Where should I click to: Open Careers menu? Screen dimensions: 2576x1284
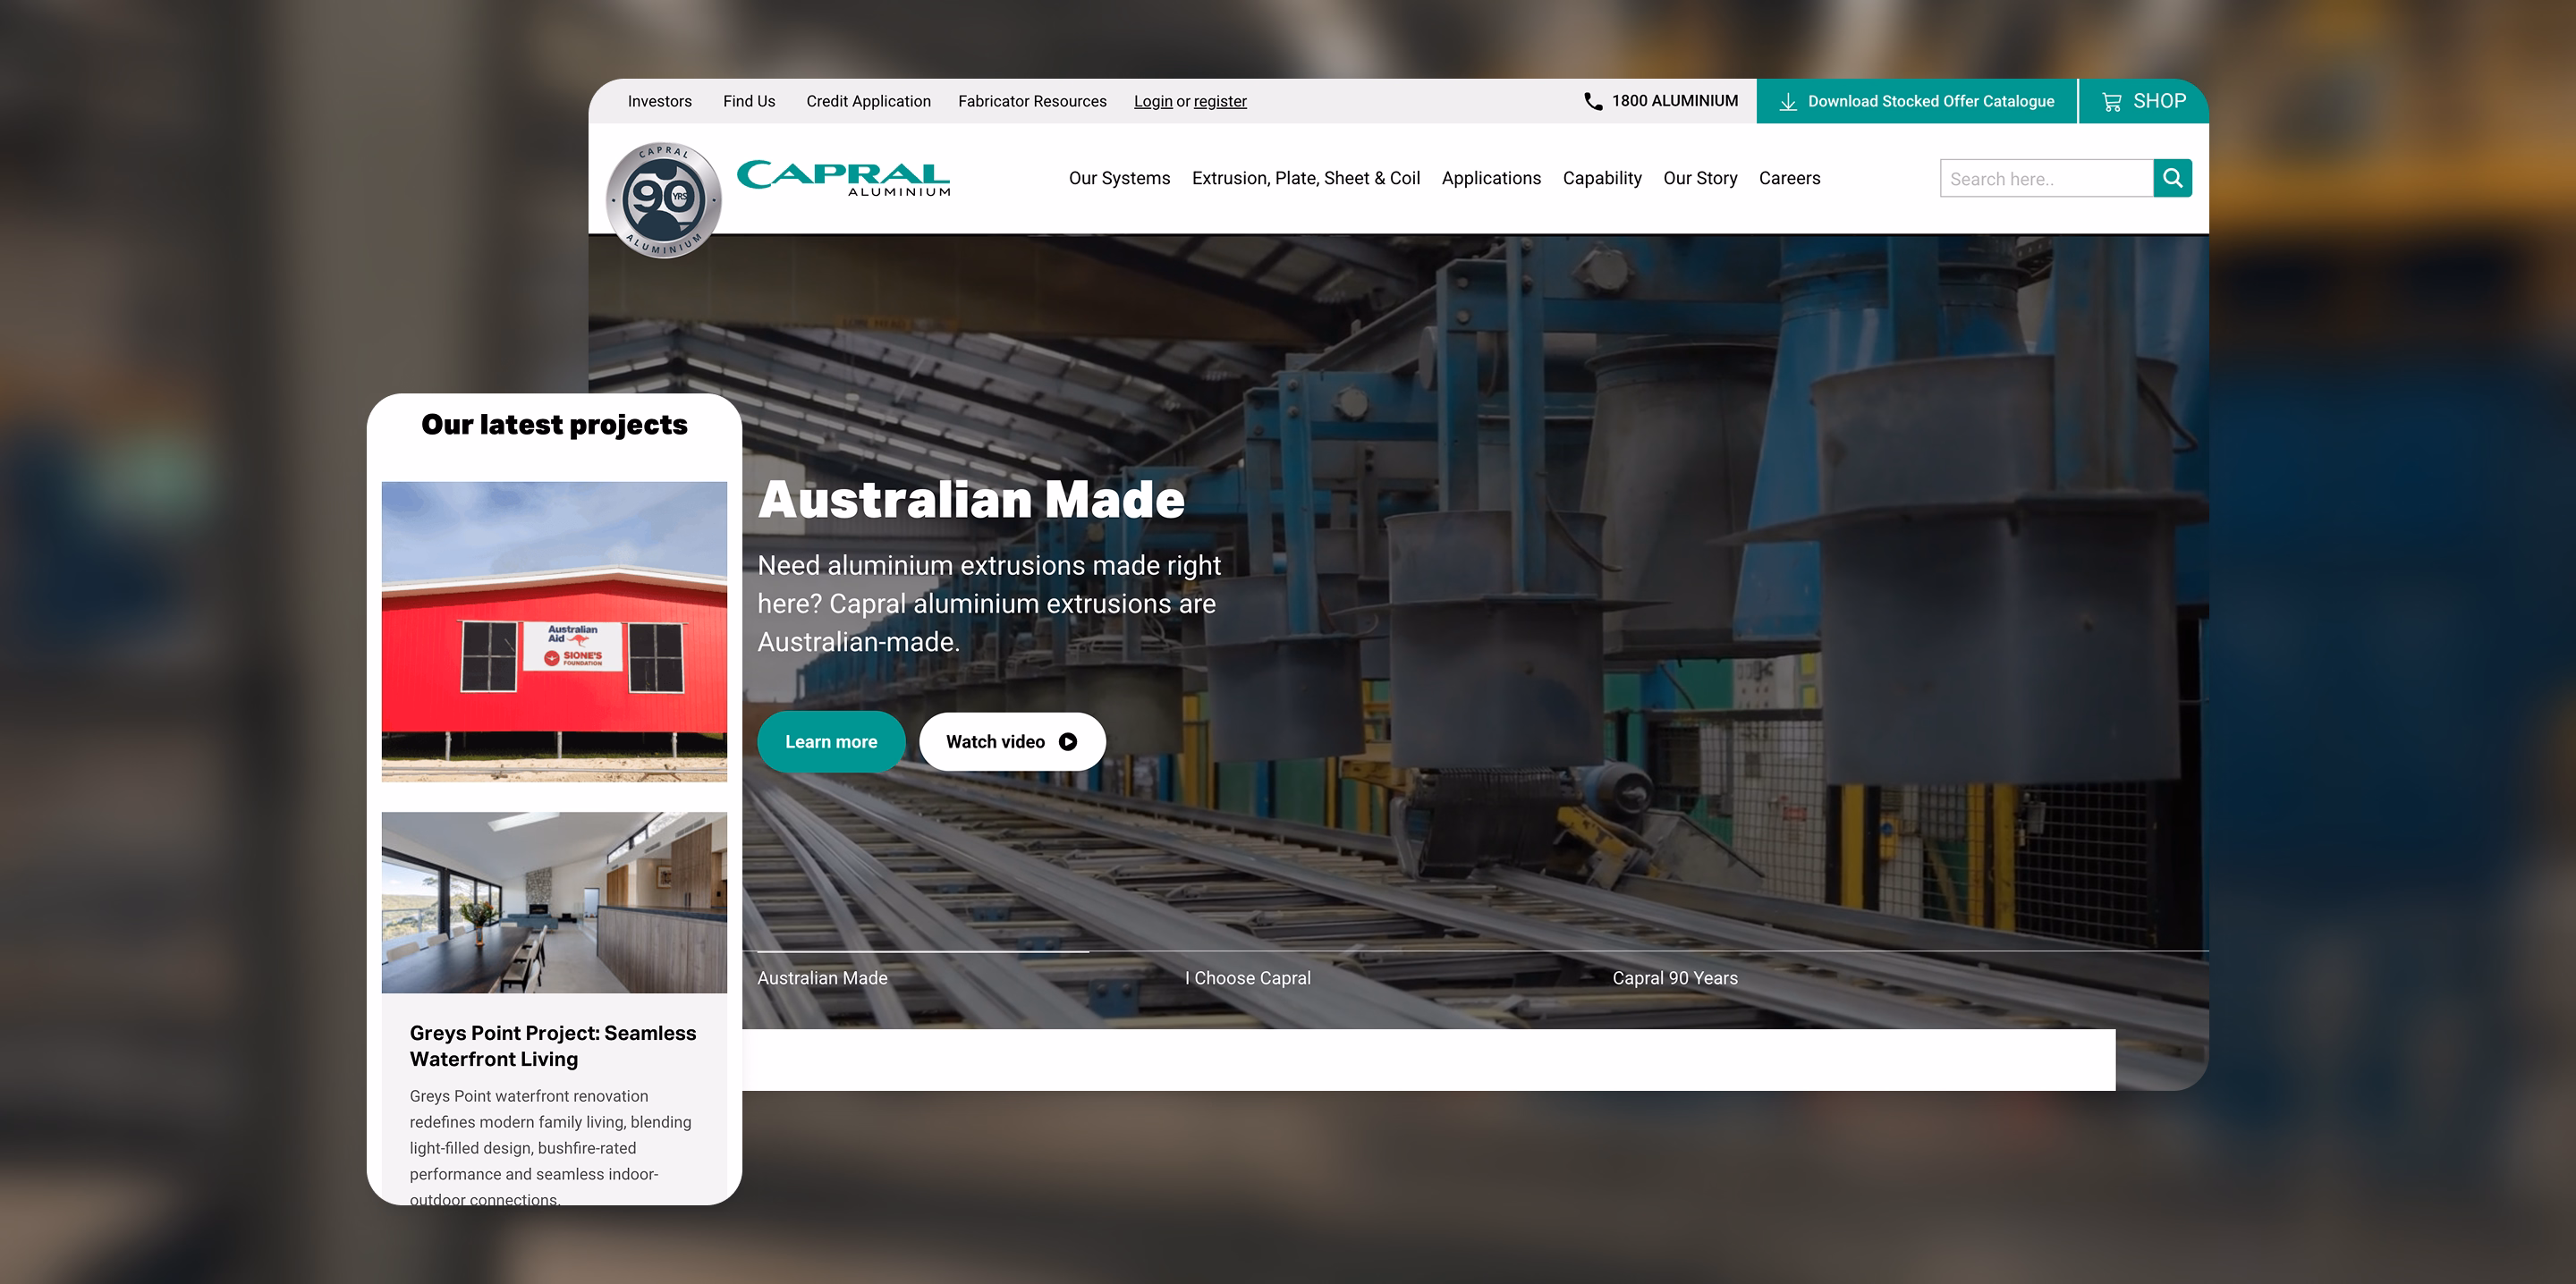pos(1789,178)
